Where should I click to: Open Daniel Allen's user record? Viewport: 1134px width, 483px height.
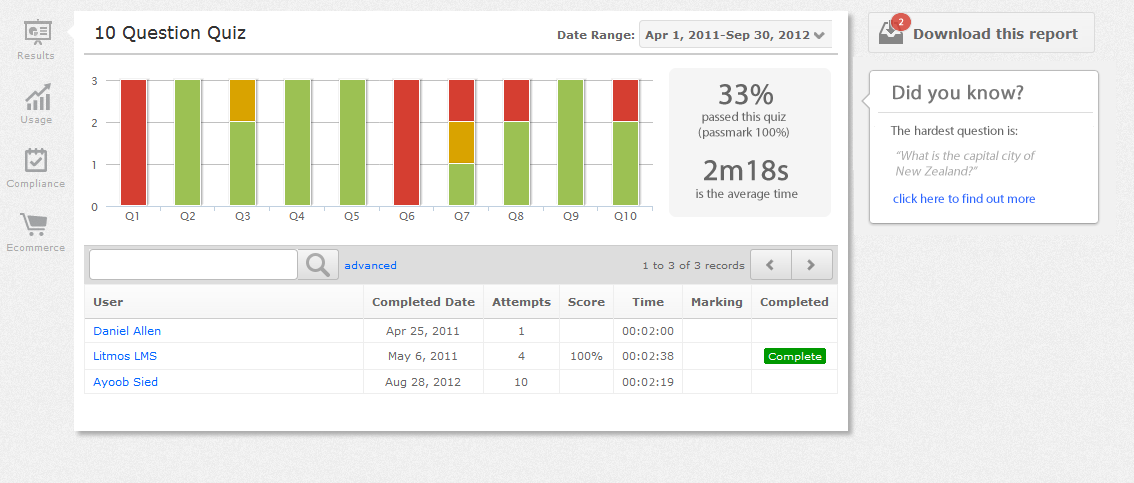127,331
